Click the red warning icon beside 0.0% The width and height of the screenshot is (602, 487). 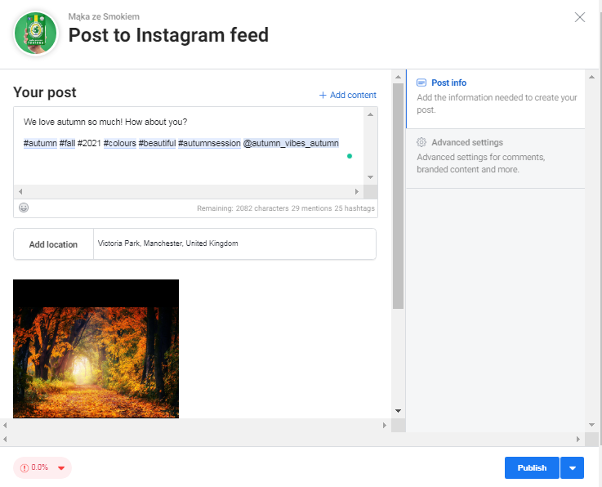[x=24, y=468]
